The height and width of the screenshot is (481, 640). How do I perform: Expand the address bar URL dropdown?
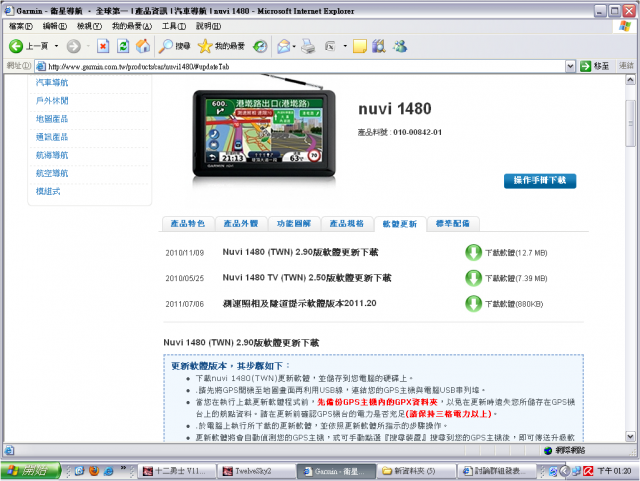click(x=570, y=66)
